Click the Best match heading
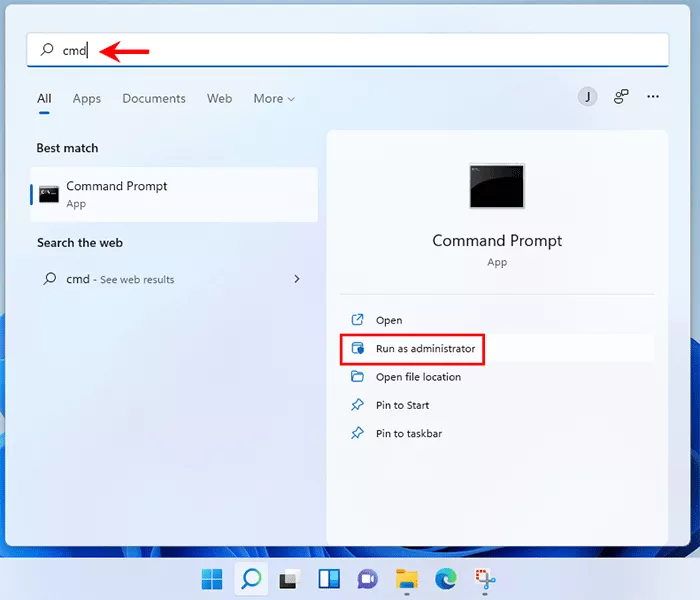The width and height of the screenshot is (700, 600). (x=67, y=148)
